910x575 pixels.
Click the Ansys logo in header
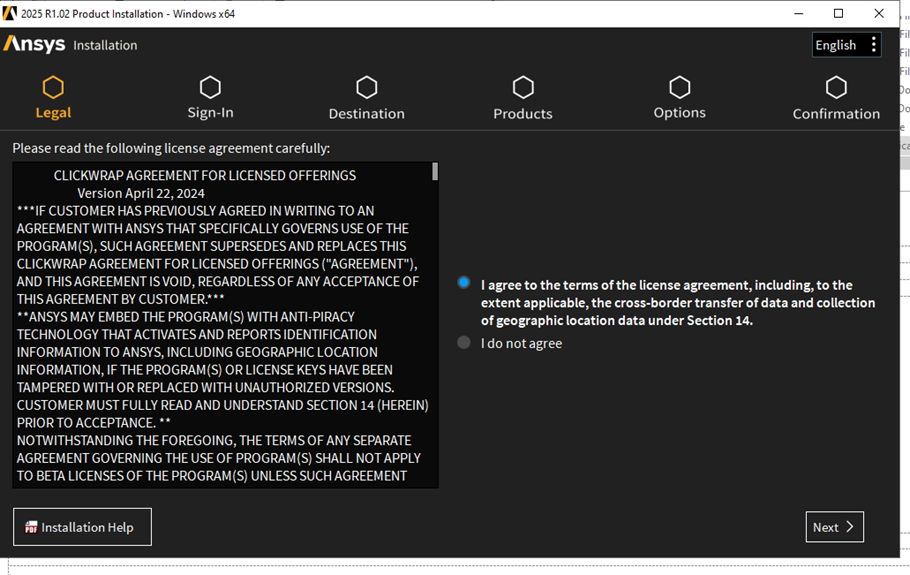[x=35, y=45]
